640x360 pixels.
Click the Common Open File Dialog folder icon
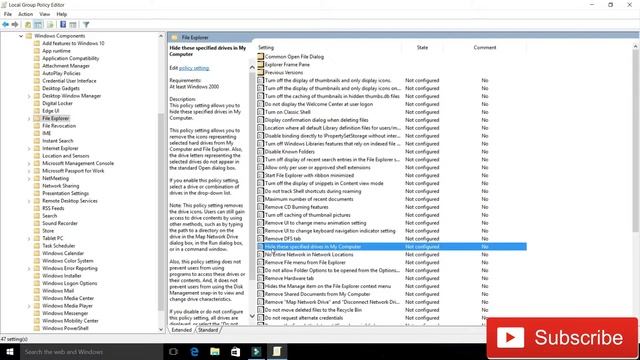point(260,56)
